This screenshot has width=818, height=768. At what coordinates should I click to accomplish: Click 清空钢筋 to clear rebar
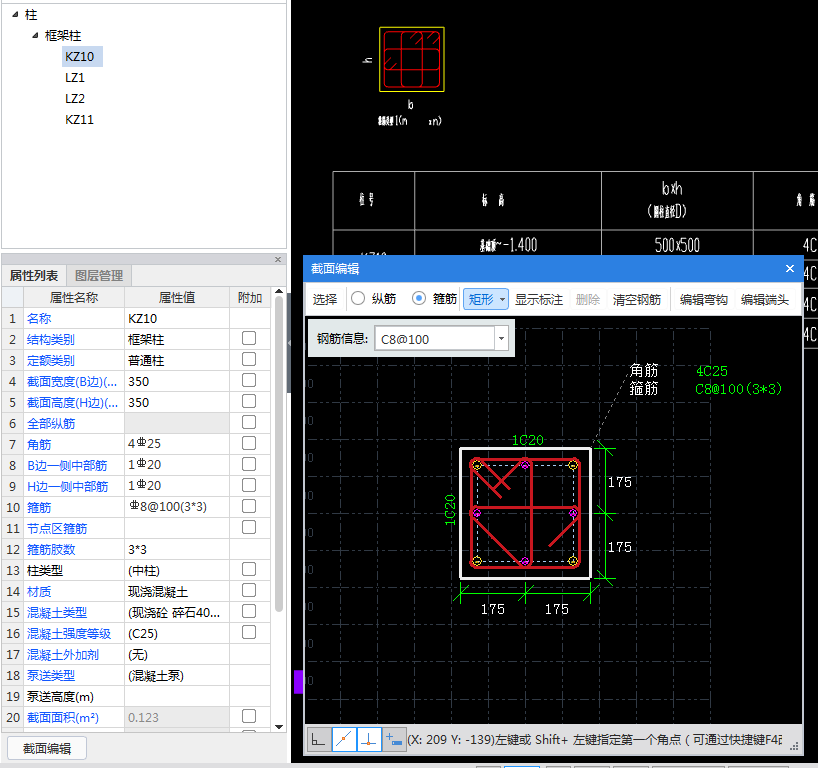[637, 299]
